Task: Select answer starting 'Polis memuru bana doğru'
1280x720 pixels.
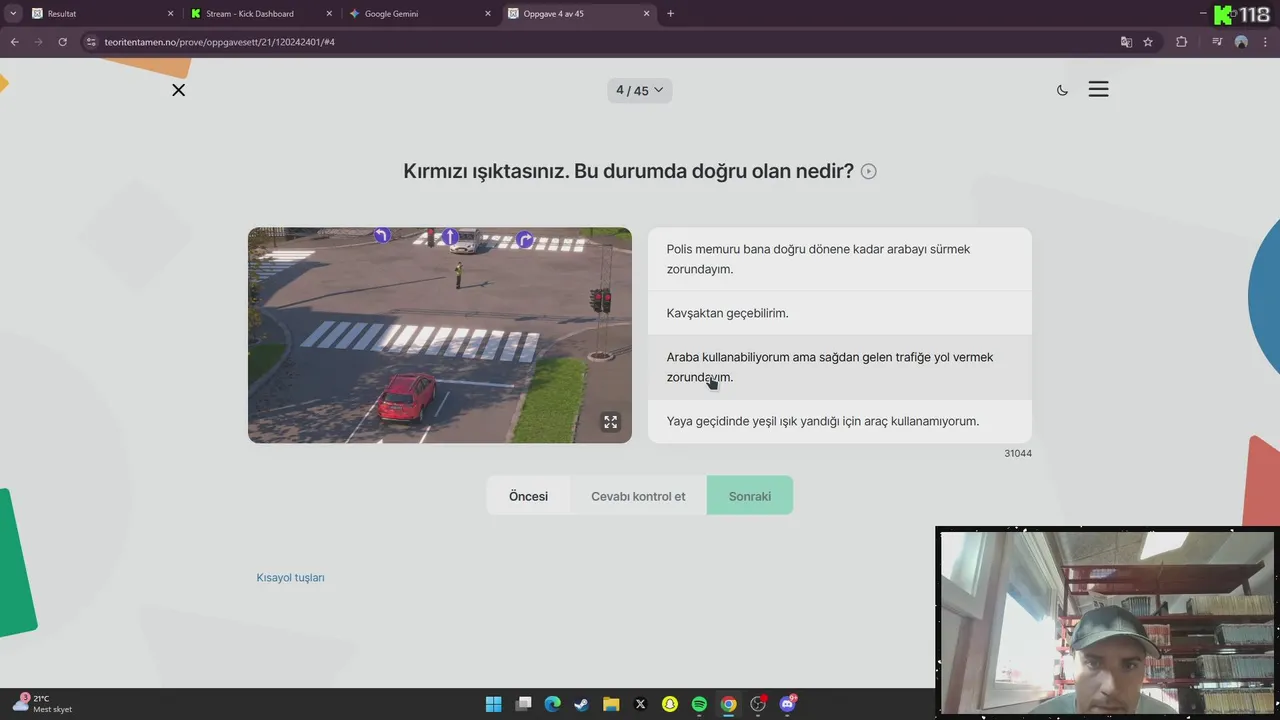Action: (x=840, y=259)
